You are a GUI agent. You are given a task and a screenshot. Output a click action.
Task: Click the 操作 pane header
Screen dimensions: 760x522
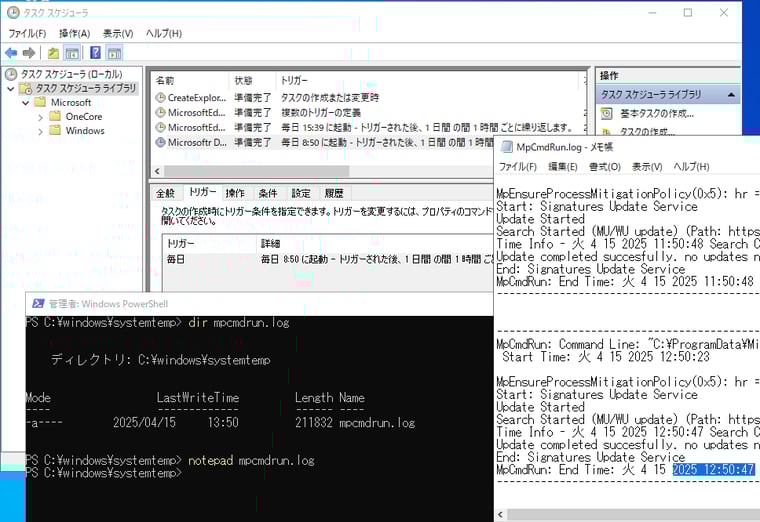tap(667, 76)
